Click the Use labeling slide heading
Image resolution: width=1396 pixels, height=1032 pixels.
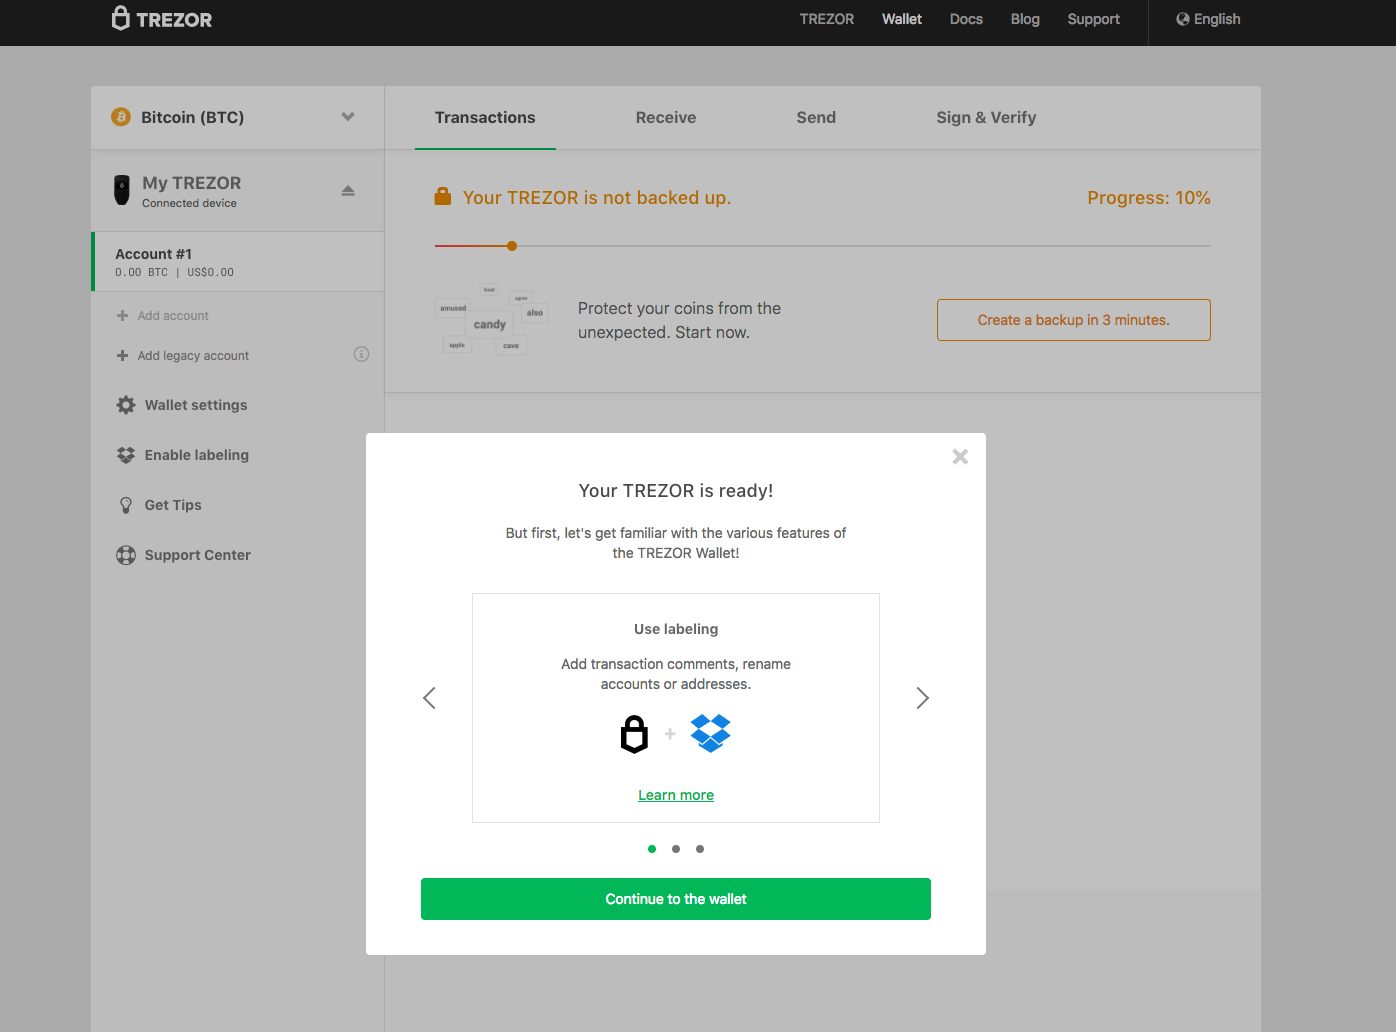pyautogui.click(x=676, y=629)
